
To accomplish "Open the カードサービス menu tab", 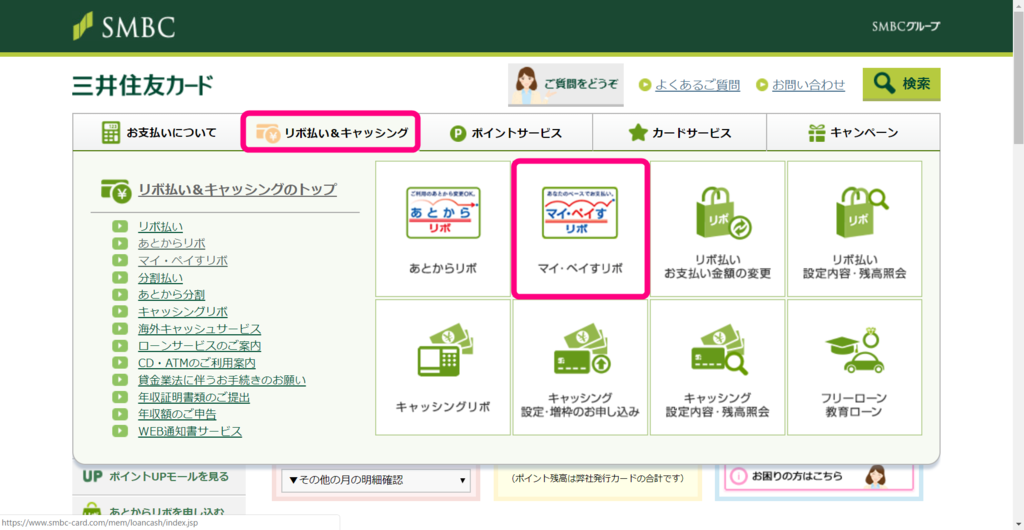I will point(679,133).
